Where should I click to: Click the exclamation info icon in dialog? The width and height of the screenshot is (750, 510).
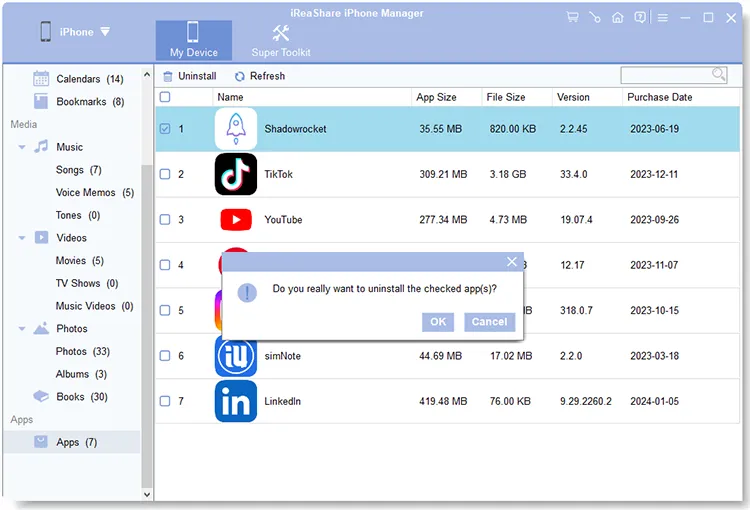247,293
